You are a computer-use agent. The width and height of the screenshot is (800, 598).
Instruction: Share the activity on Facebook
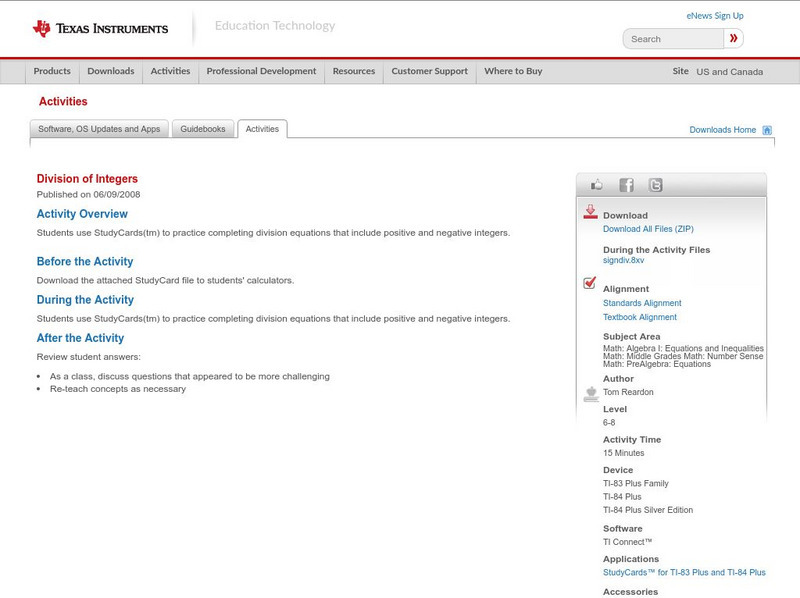click(x=626, y=185)
